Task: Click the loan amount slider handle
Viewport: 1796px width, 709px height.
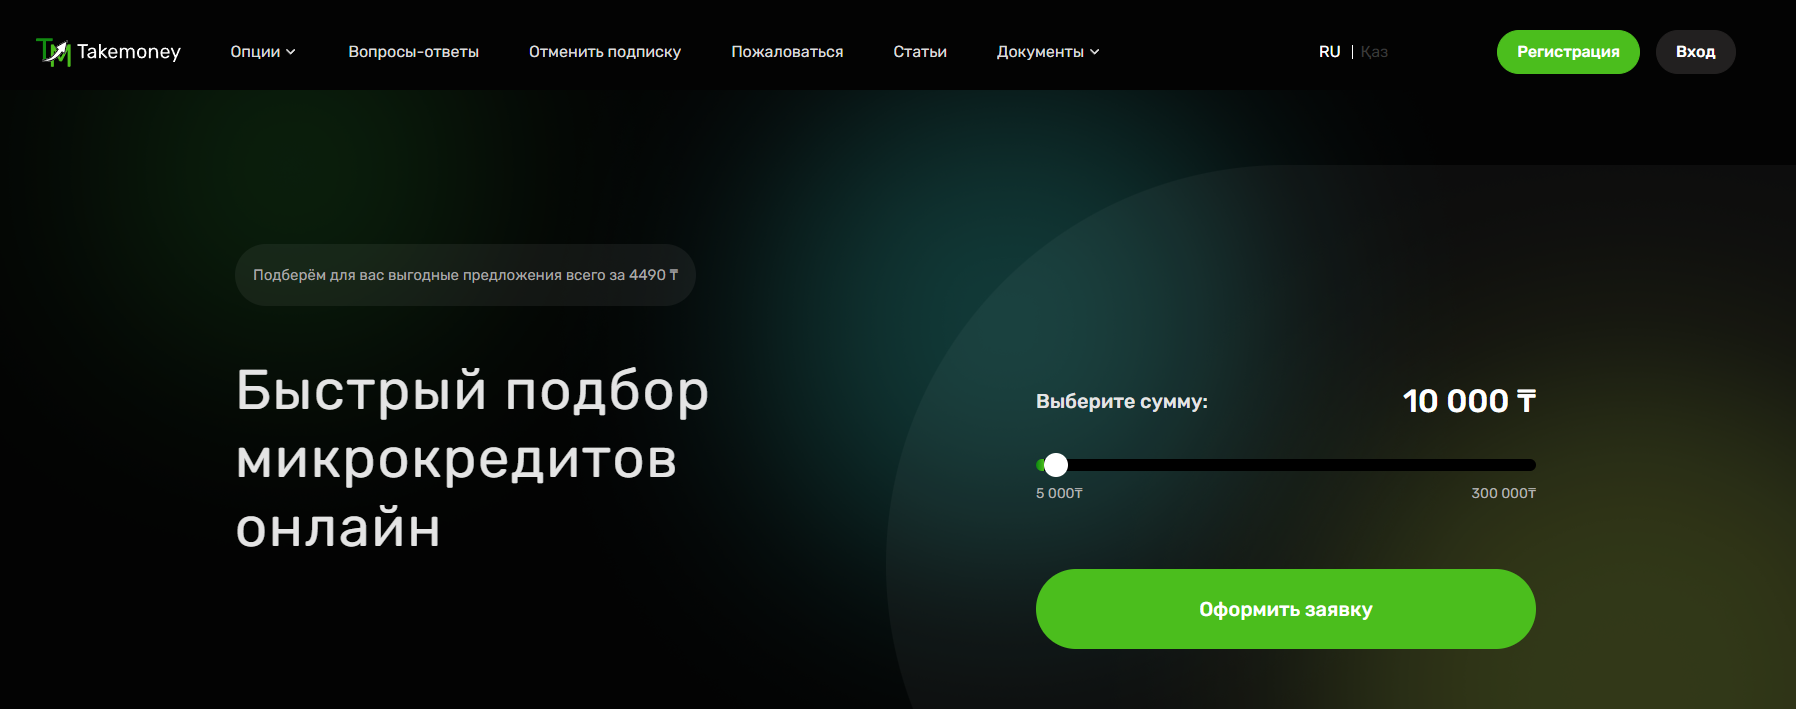Action: point(1056,465)
